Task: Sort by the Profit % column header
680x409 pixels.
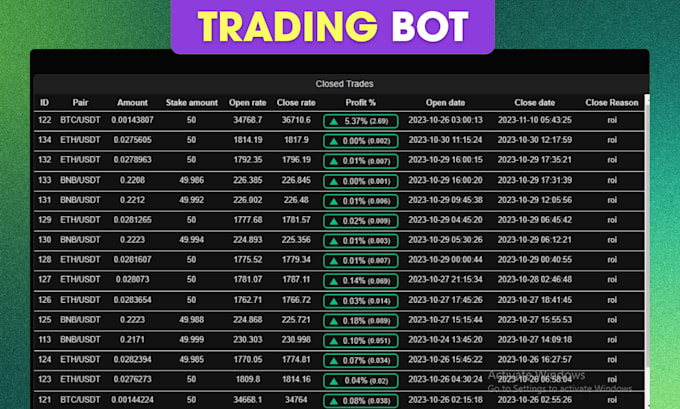Action: pos(361,103)
